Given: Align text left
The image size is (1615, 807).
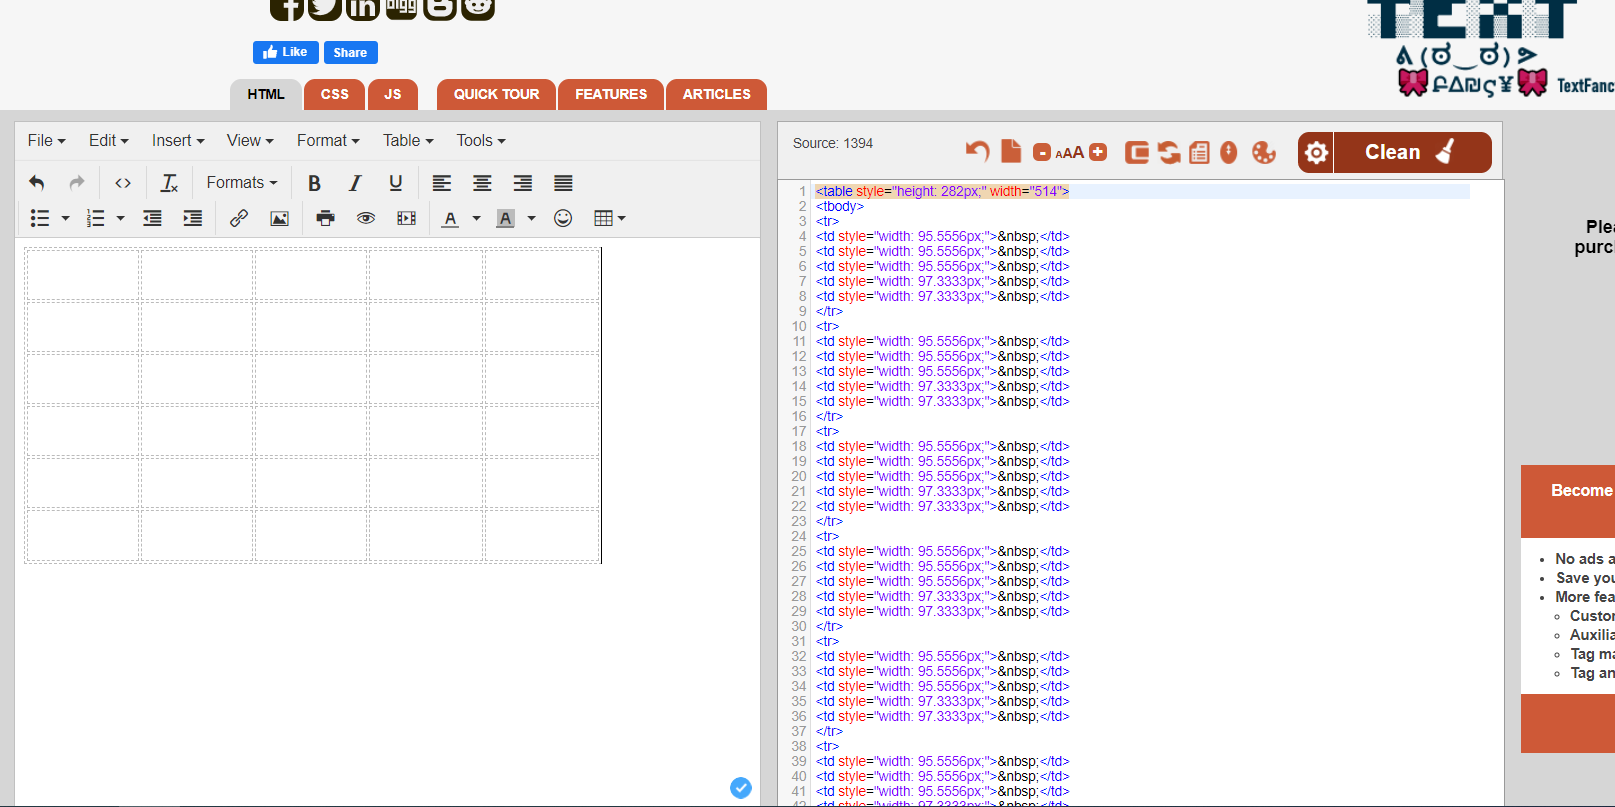Looking at the screenshot, I should [441, 183].
